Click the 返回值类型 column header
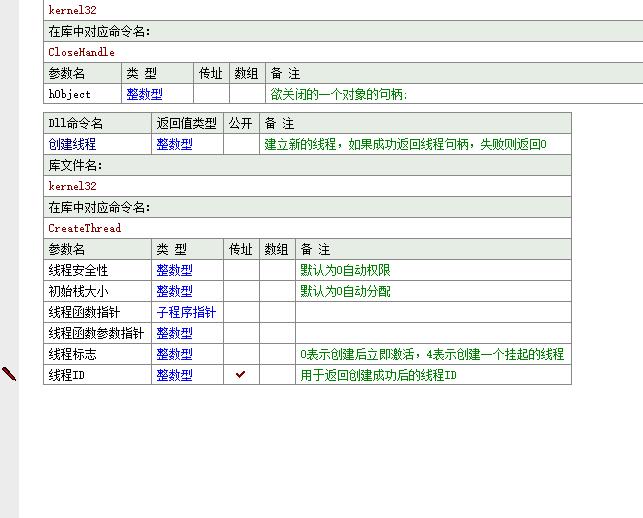 point(187,123)
